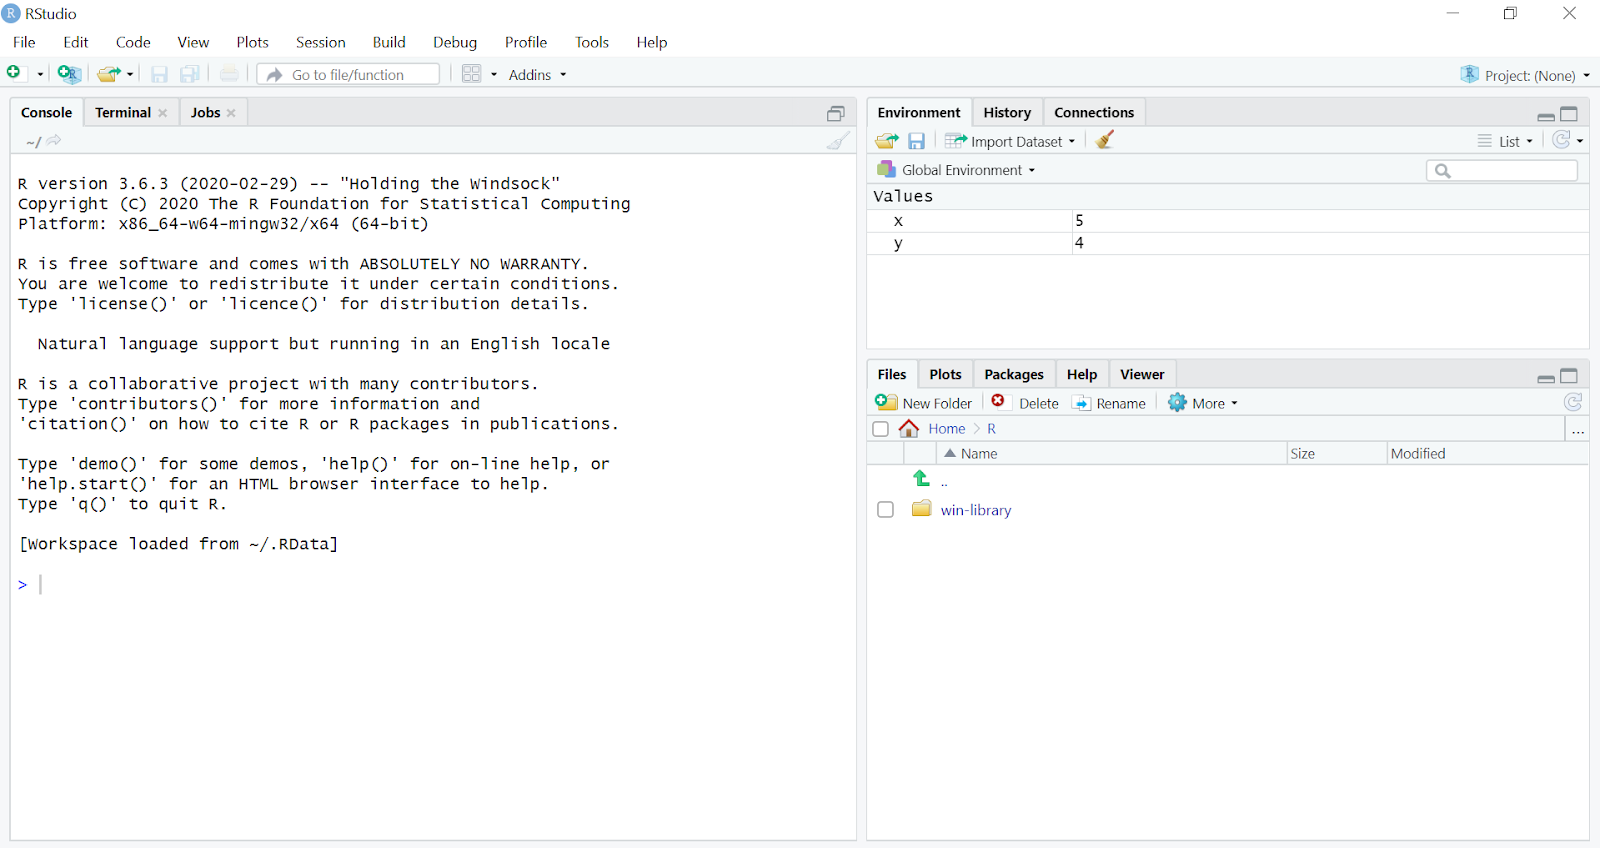Open the File menu
Image resolution: width=1600 pixels, height=848 pixels.
click(24, 42)
